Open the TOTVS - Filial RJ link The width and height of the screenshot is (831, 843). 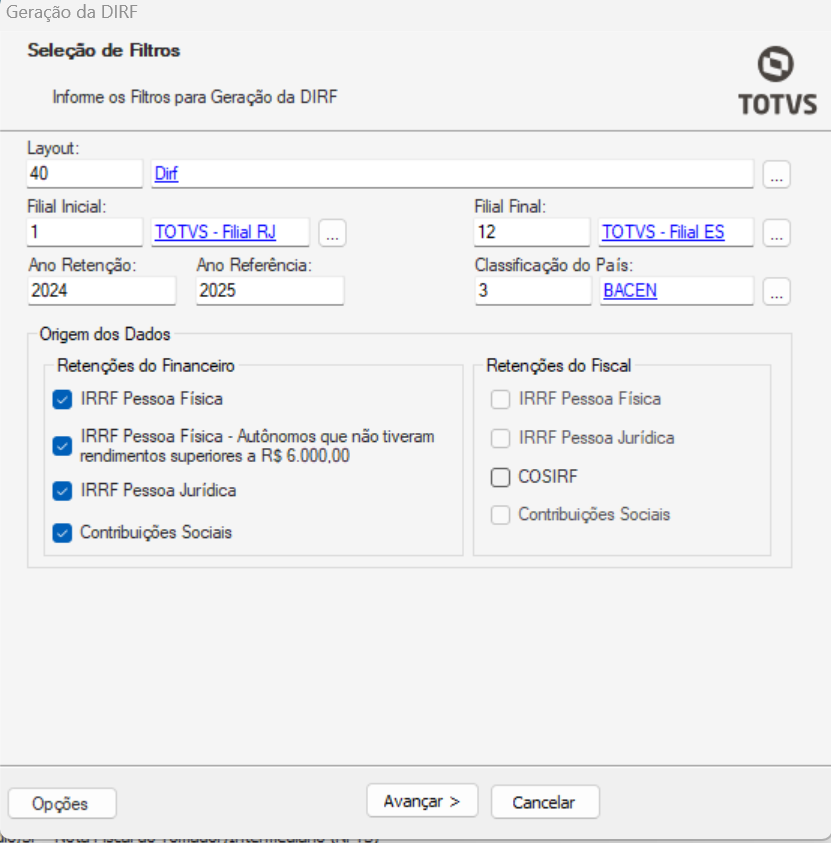tap(215, 232)
